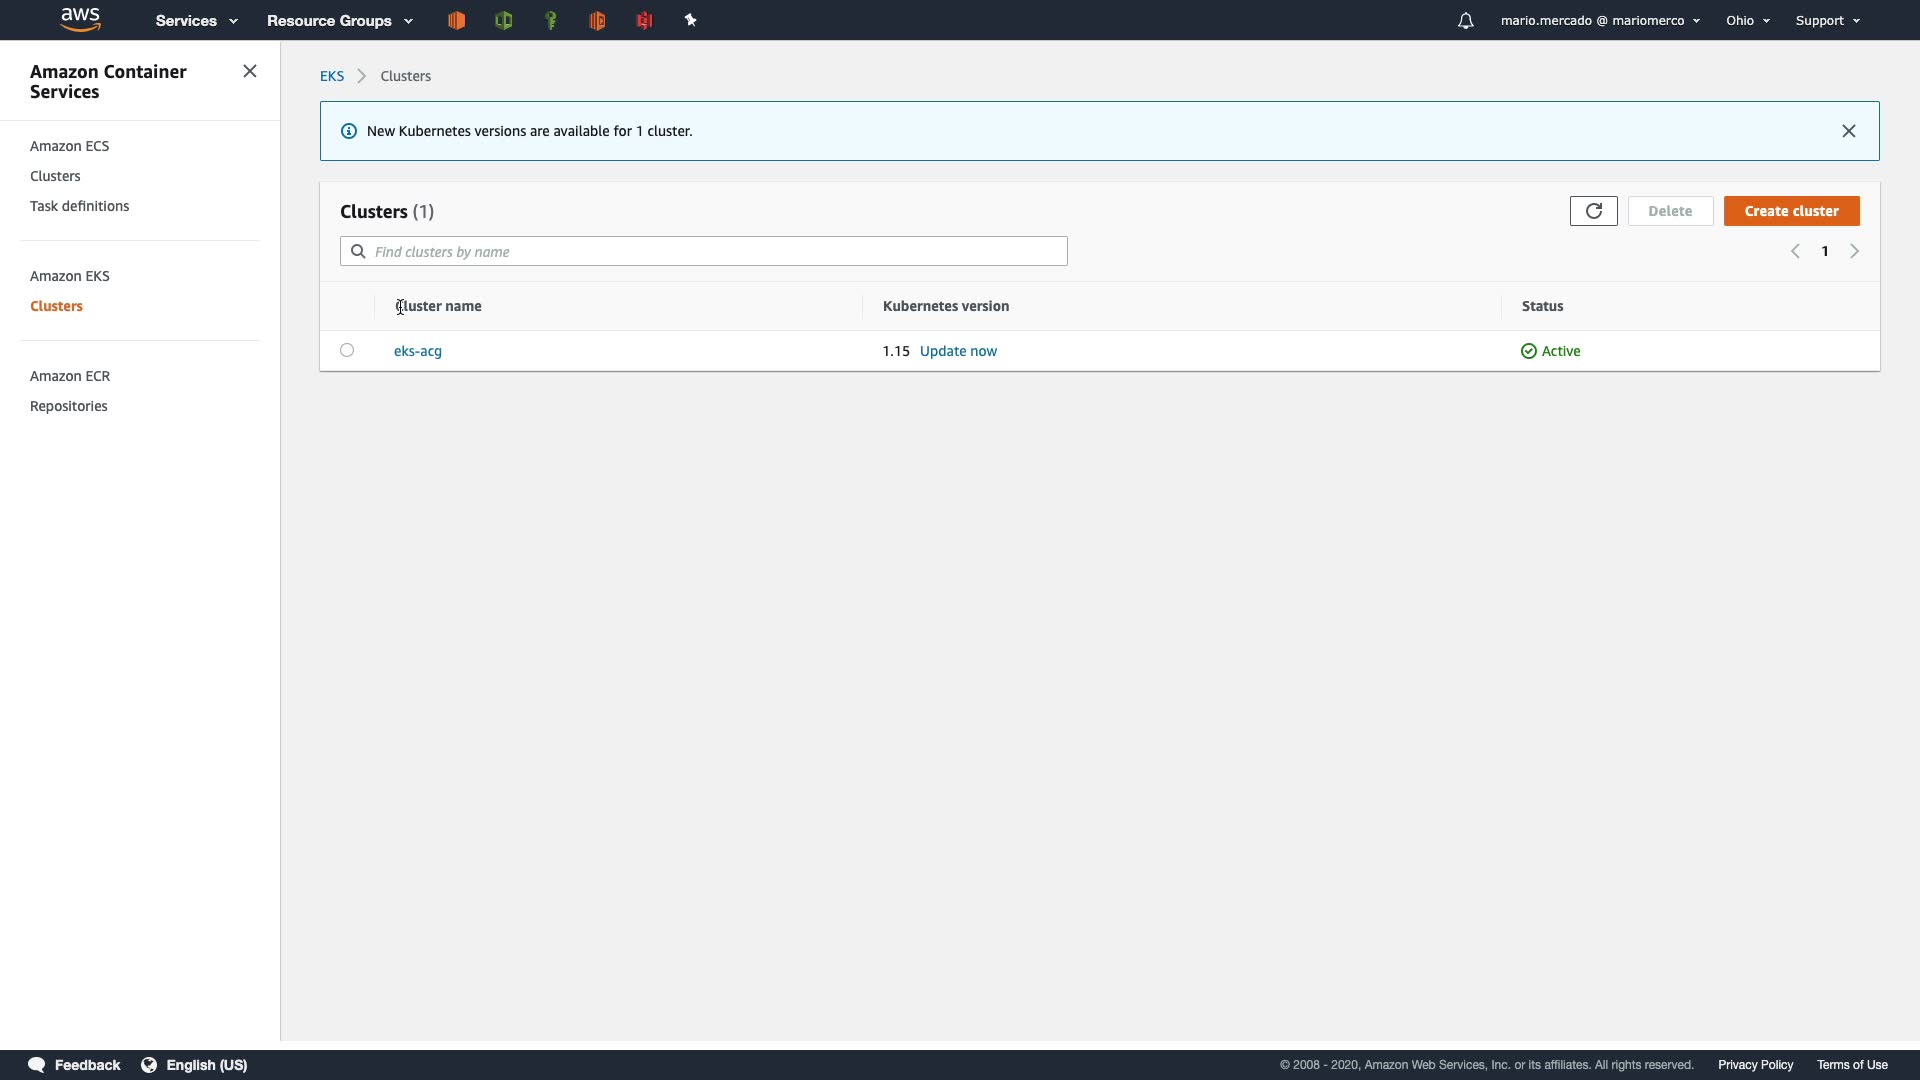The height and width of the screenshot is (1080, 1920).
Task: Focus the Find clusters by name field
Action: click(x=715, y=251)
